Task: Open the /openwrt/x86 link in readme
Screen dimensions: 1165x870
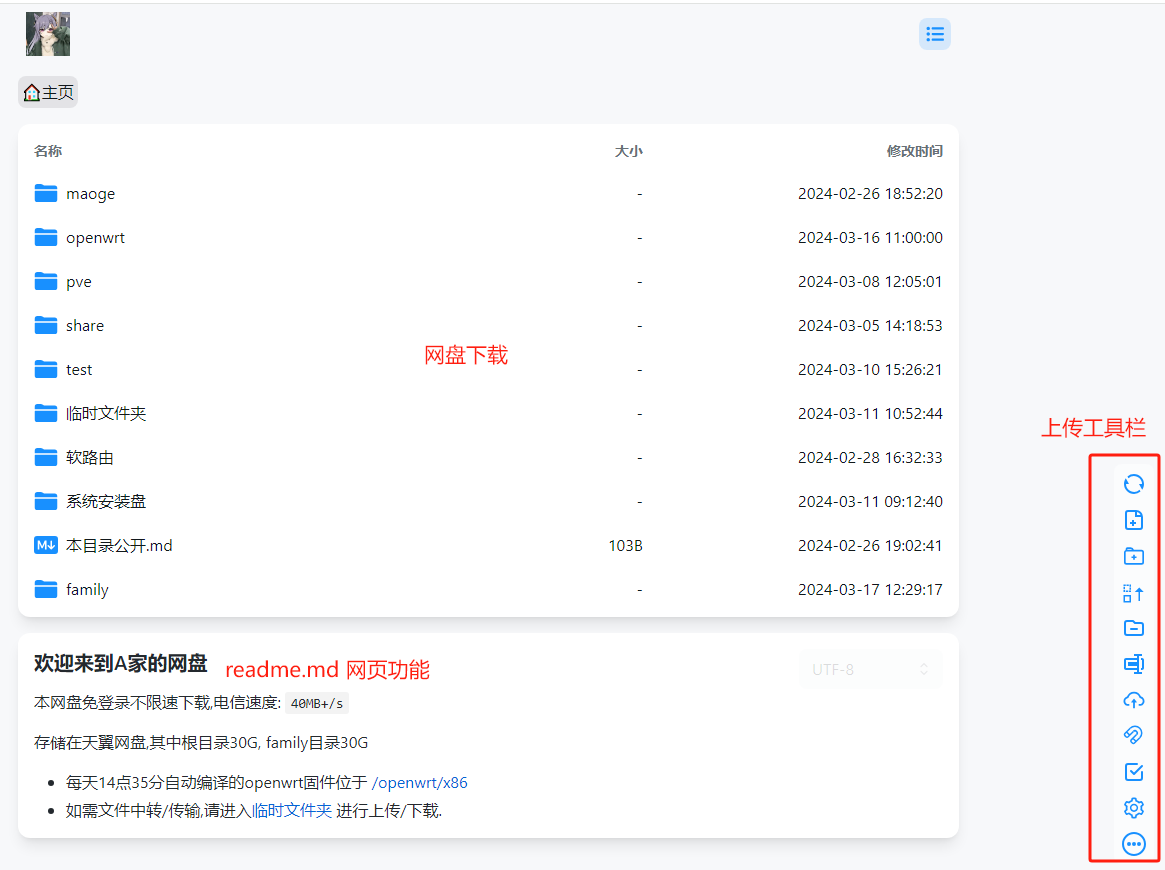Action: pyautogui.click(x=419, y=782)
